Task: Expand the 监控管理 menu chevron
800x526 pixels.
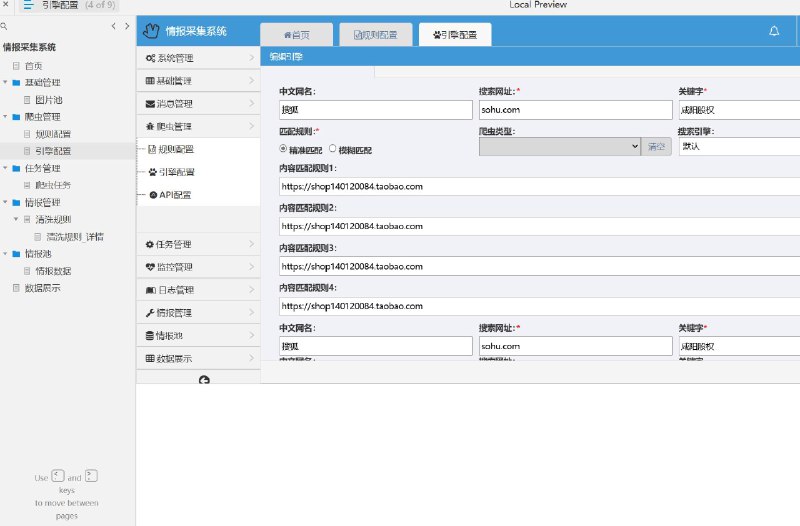Action: coord(252,267)
